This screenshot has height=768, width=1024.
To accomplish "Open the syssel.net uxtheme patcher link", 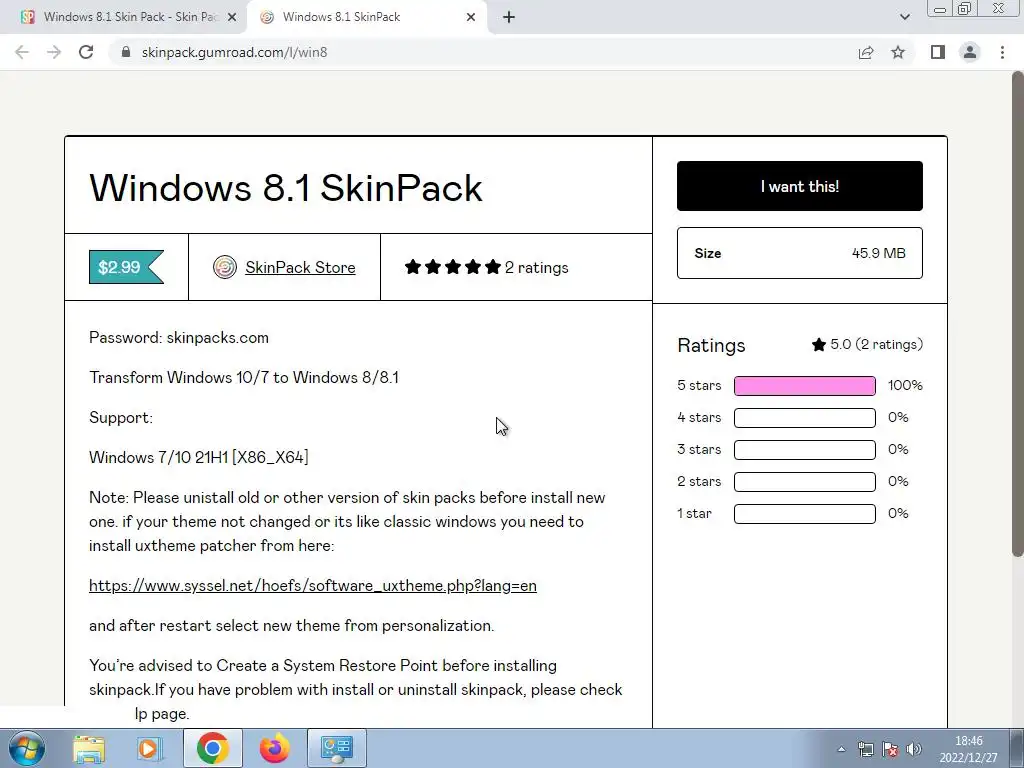I will 313,586.
